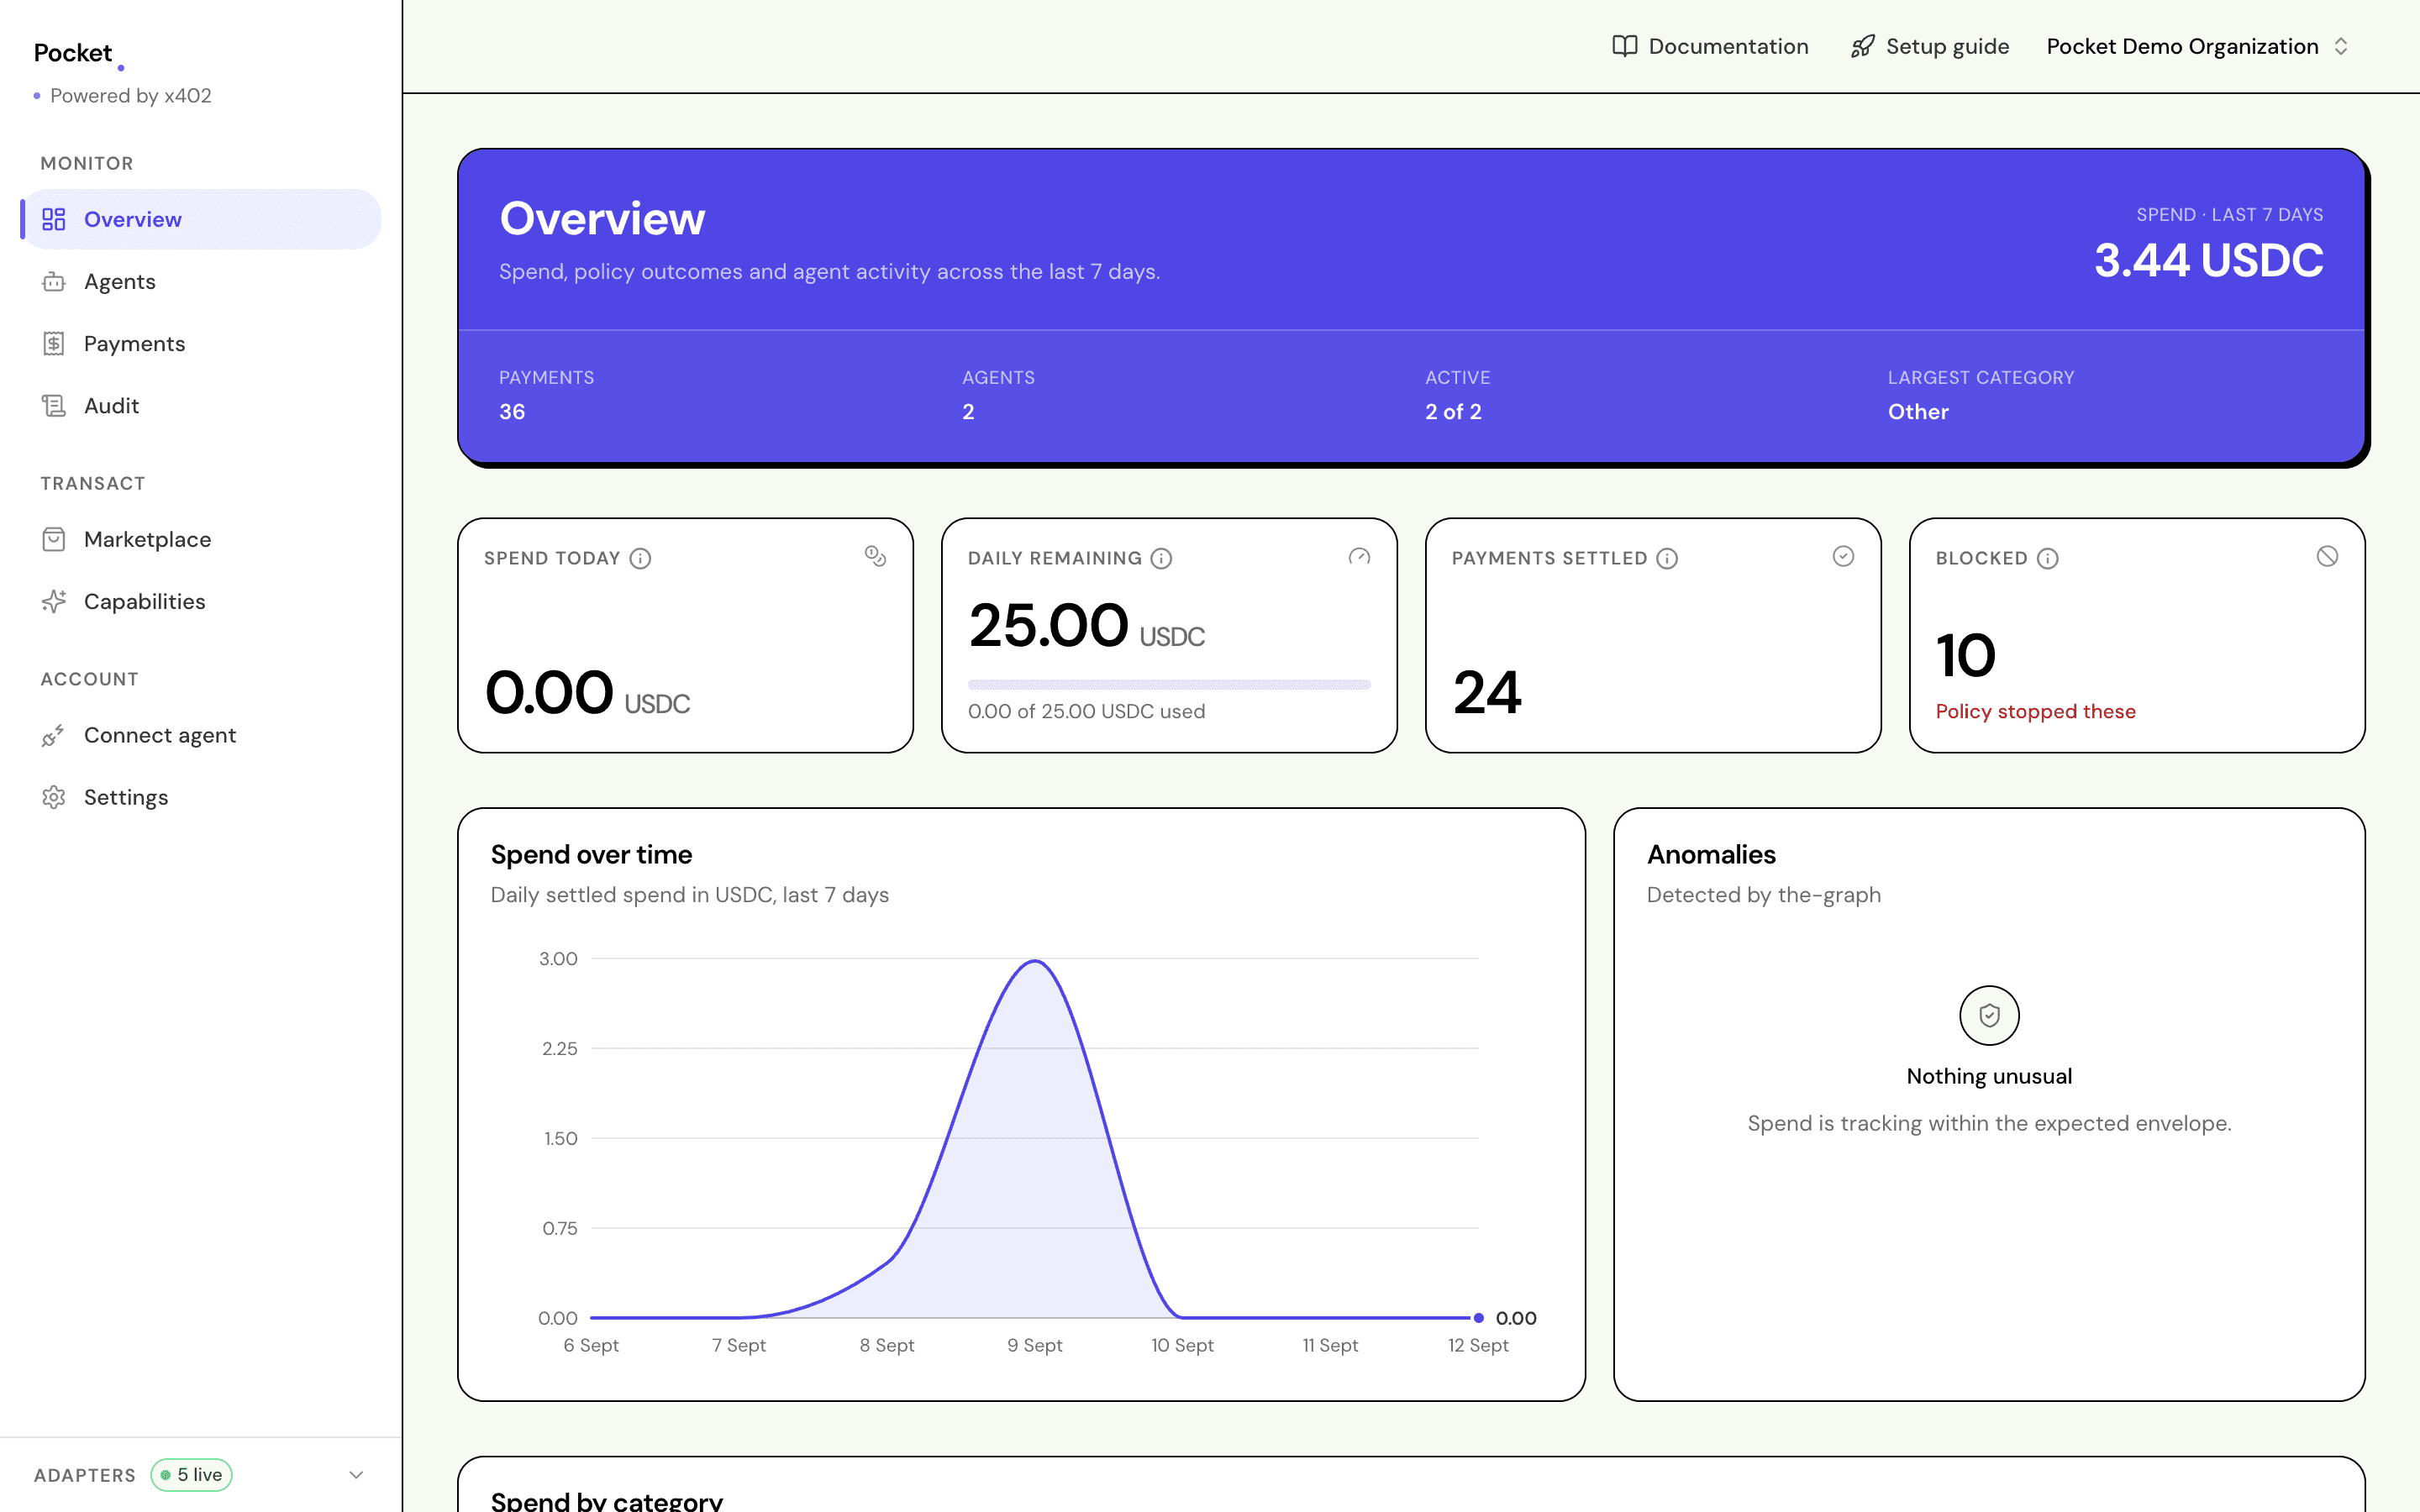Viewport: 2420px width, 1512px height.
Task: Click the 'Nothing unusual' message
Action: (1989, 1076)
